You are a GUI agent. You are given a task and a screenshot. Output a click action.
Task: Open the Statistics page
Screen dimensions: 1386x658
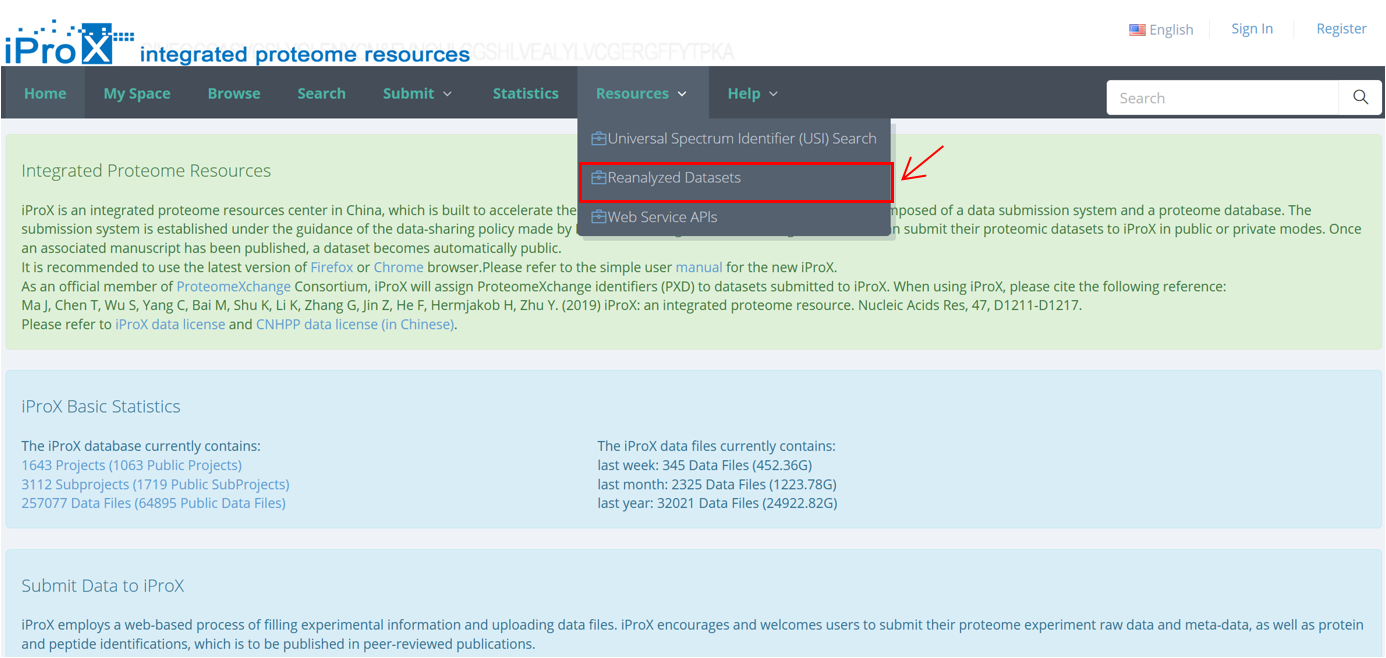(x=525, y=93)
